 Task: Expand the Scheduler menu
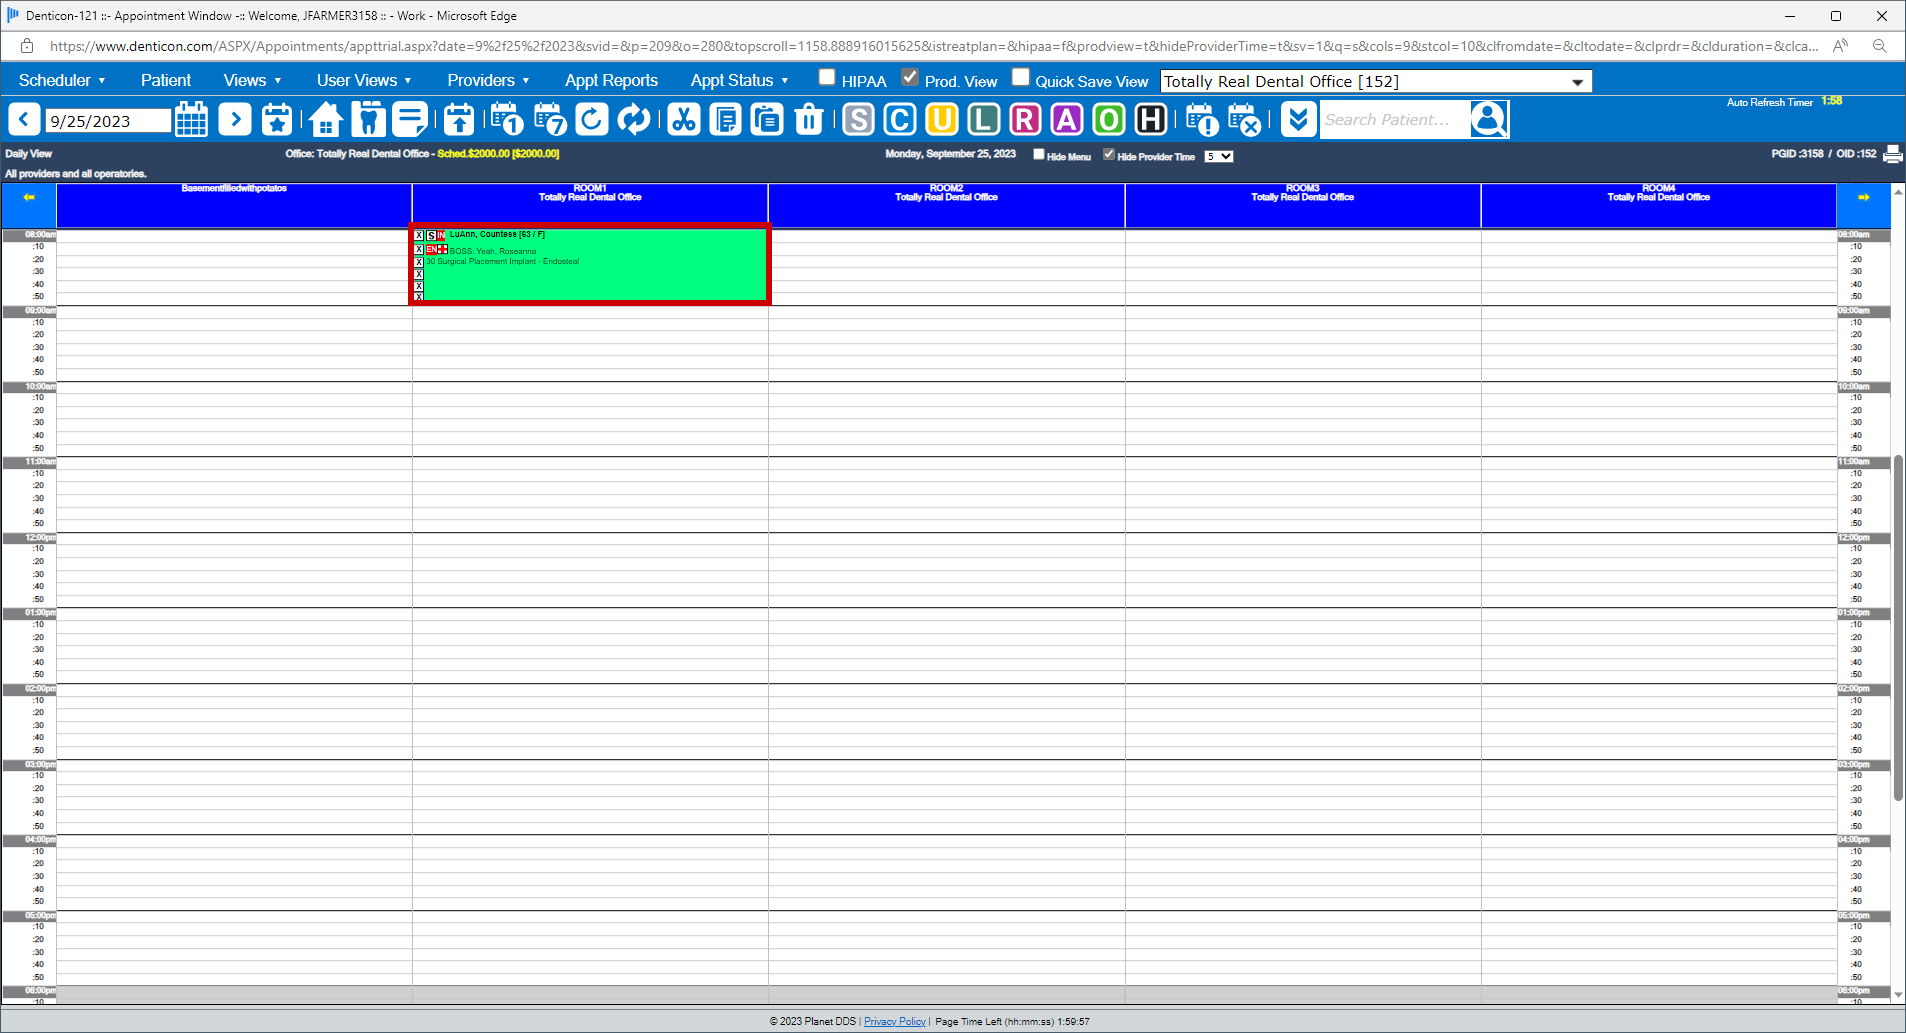click(x=62, y=80)
